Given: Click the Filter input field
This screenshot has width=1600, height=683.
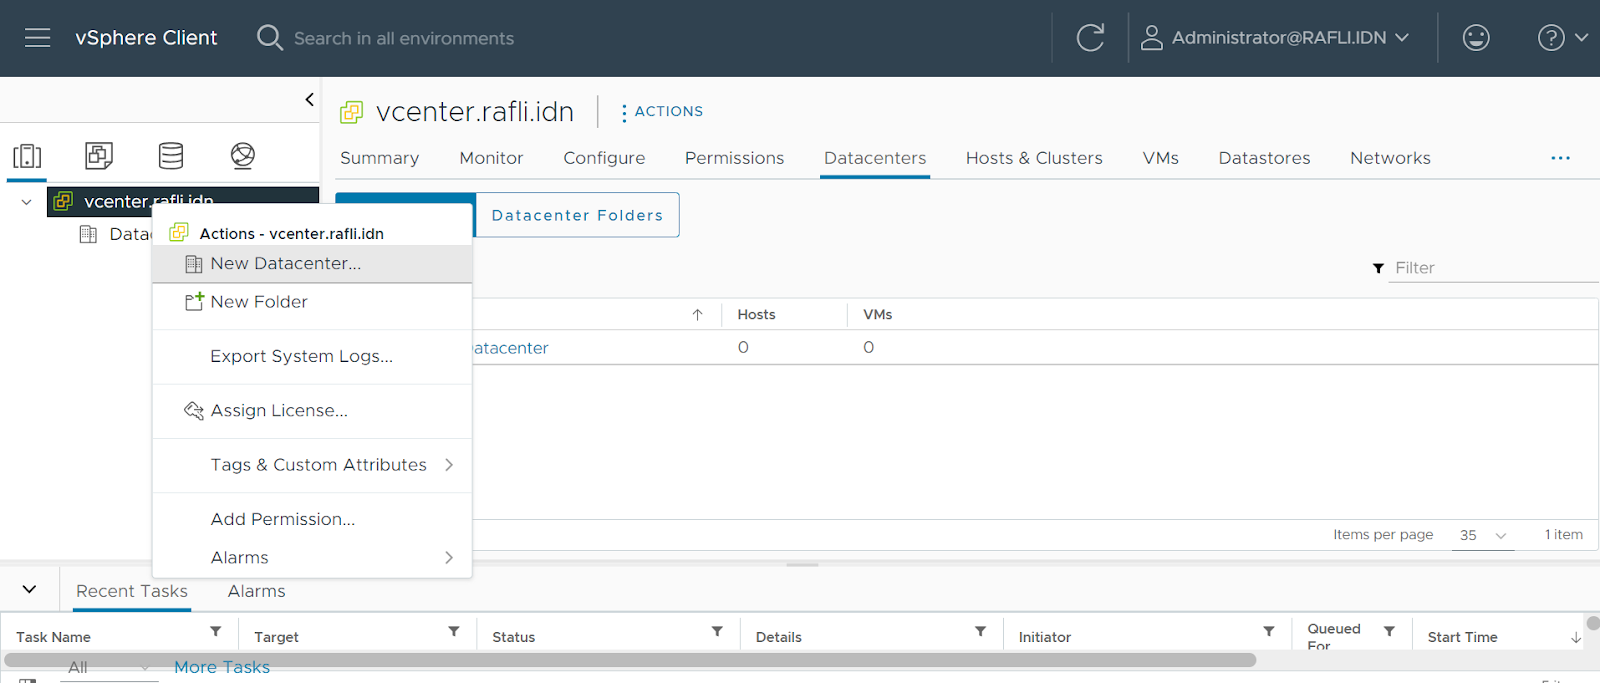Looking at the screenshot, I should click(x=1493, y=268).
